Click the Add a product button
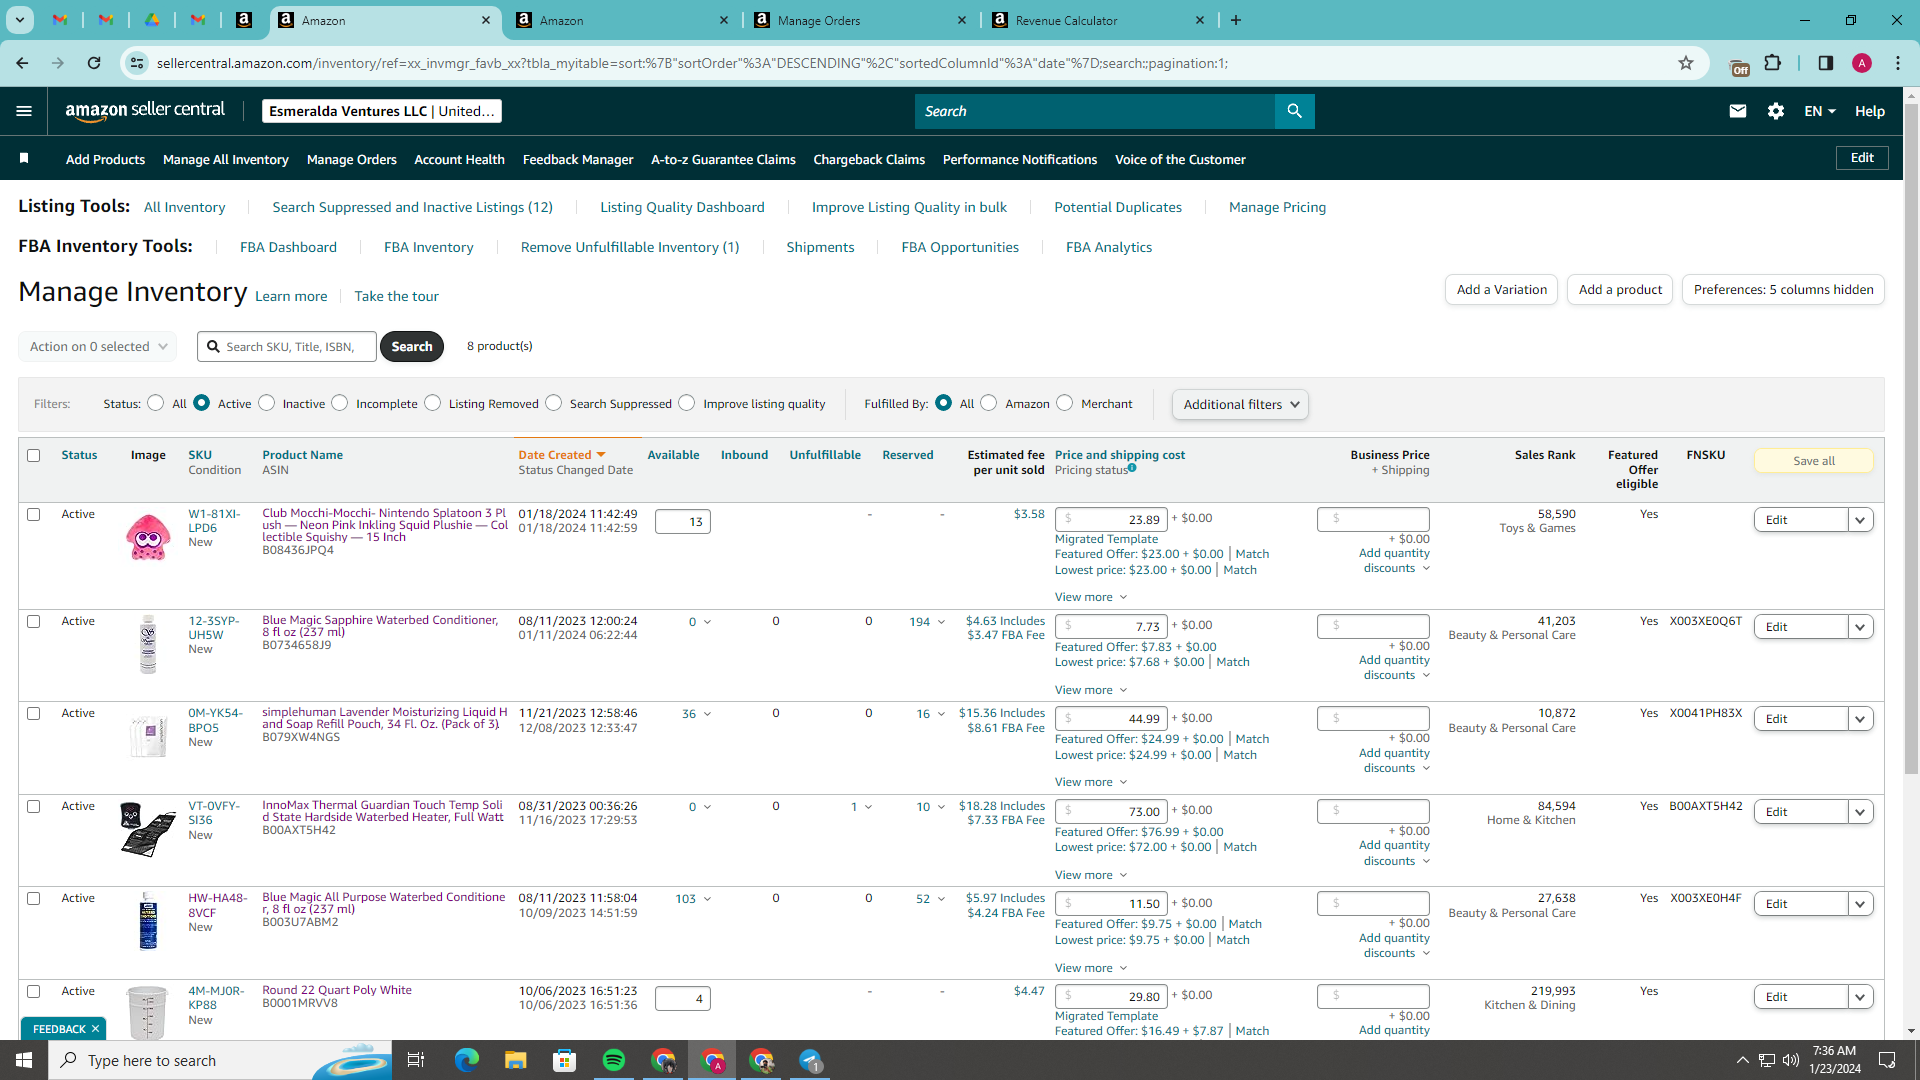1920x1080 pixels. (x=1620, y=290)
